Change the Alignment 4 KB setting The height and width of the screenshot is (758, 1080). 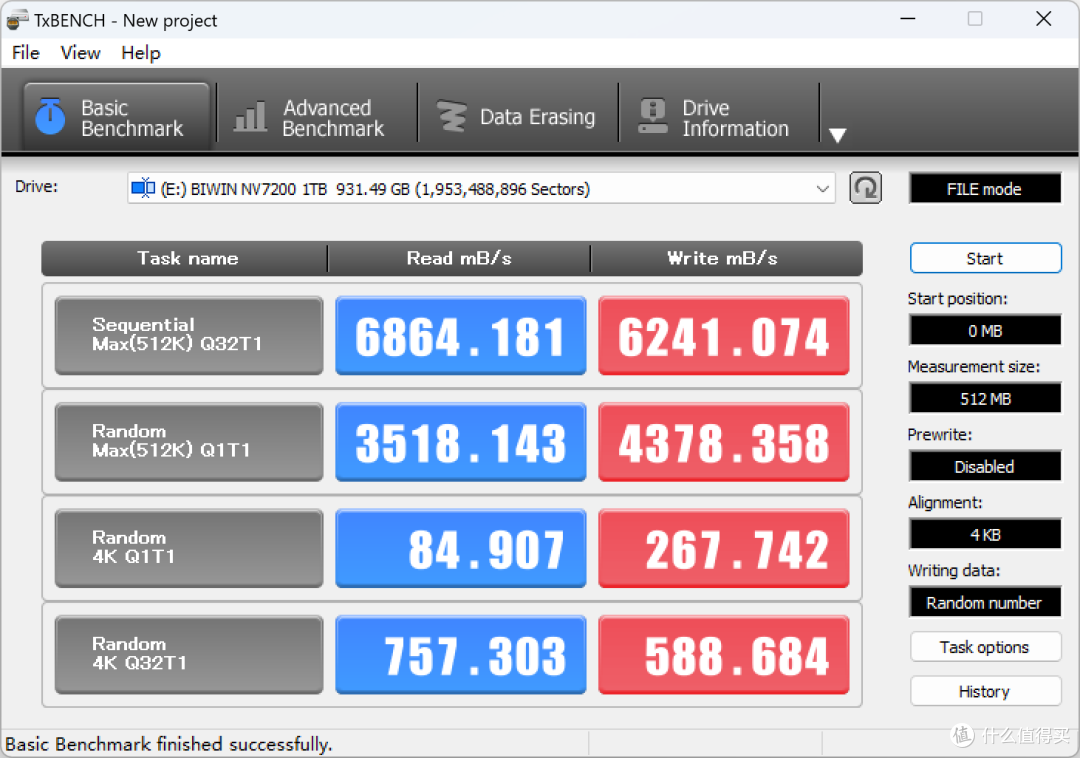pyautogui.click(x=985, y=534)
